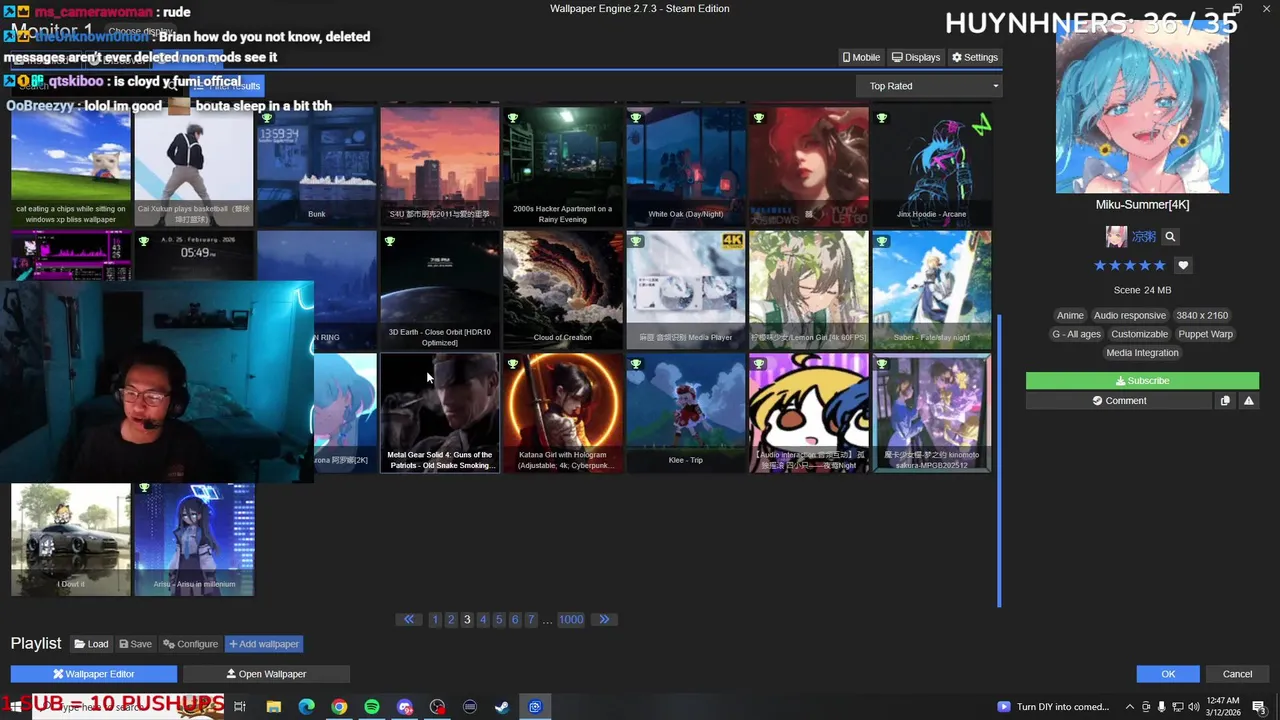Select the White Oak (Day/Night) wallpaper
The image size is (1280, 720).
(686, 166)
